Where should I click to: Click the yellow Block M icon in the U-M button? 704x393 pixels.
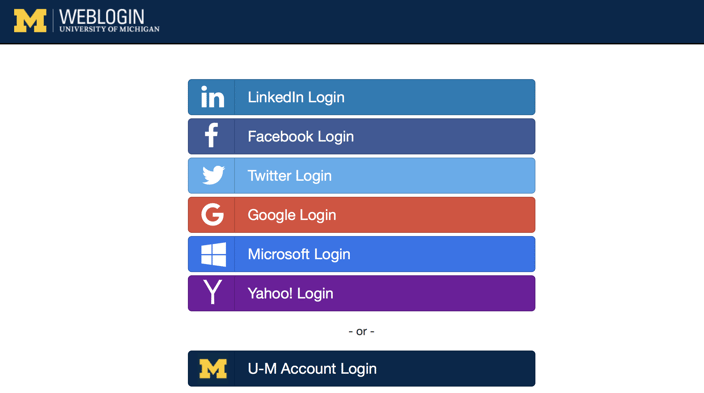point(213,369)
